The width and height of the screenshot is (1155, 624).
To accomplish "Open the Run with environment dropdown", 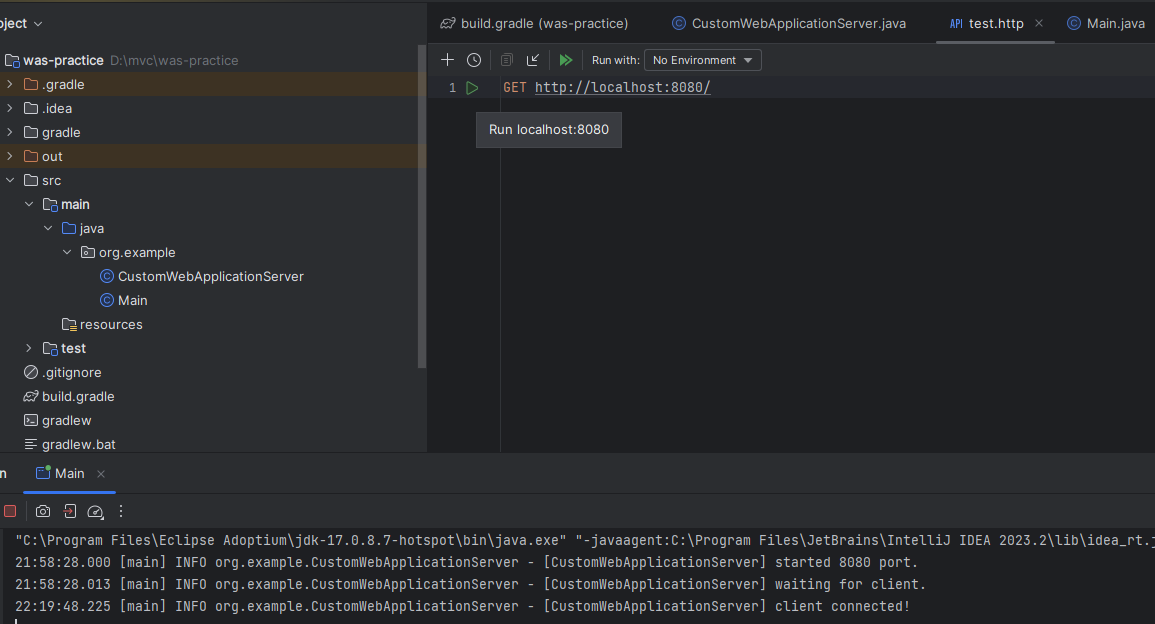I will pyautogui.click(x=703, y=60).
